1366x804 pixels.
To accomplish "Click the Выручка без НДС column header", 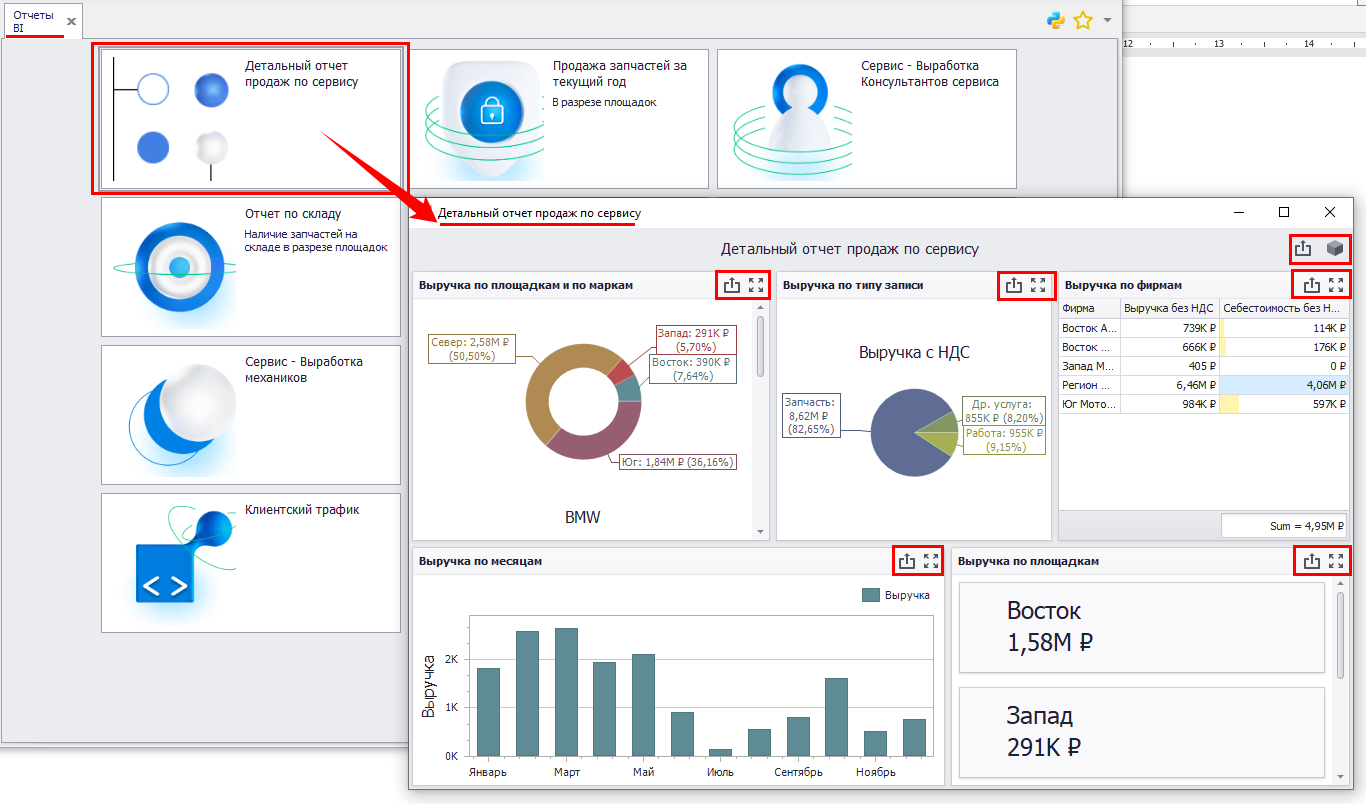I will (1168, 309).
